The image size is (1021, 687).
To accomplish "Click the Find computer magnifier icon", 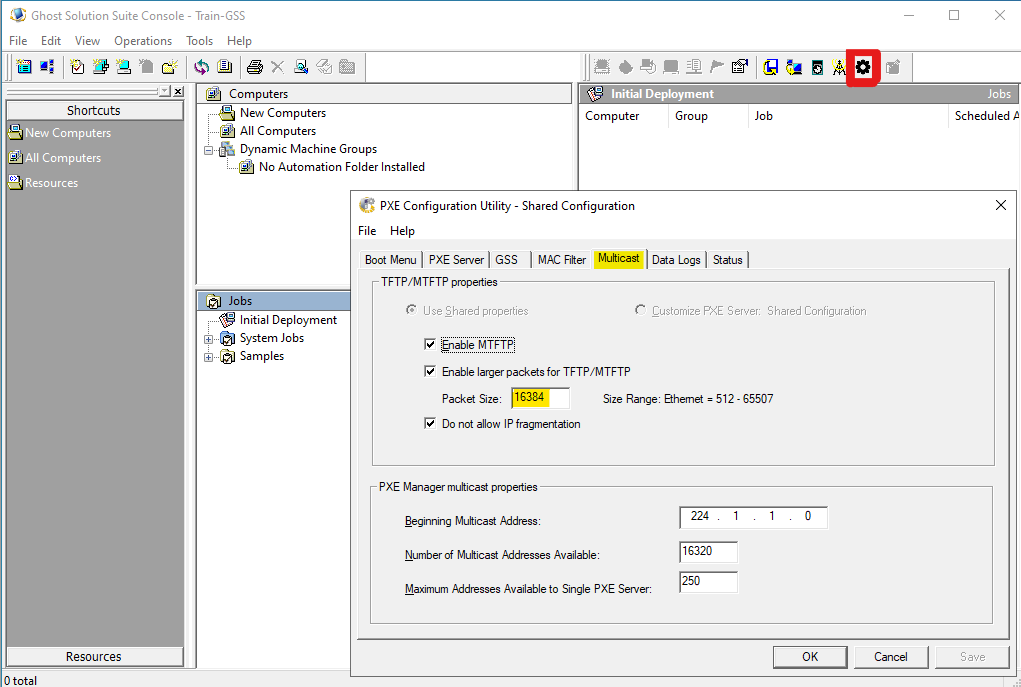I will point(301,67).
